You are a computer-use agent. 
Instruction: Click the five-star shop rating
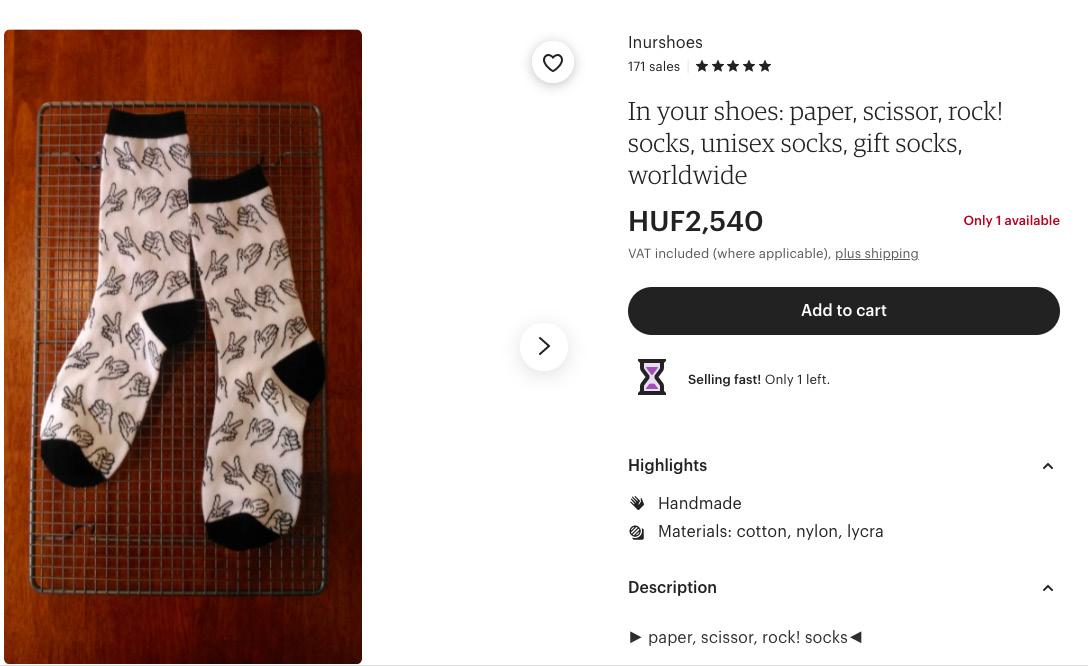pyautogui.click(x=733, y=67)
